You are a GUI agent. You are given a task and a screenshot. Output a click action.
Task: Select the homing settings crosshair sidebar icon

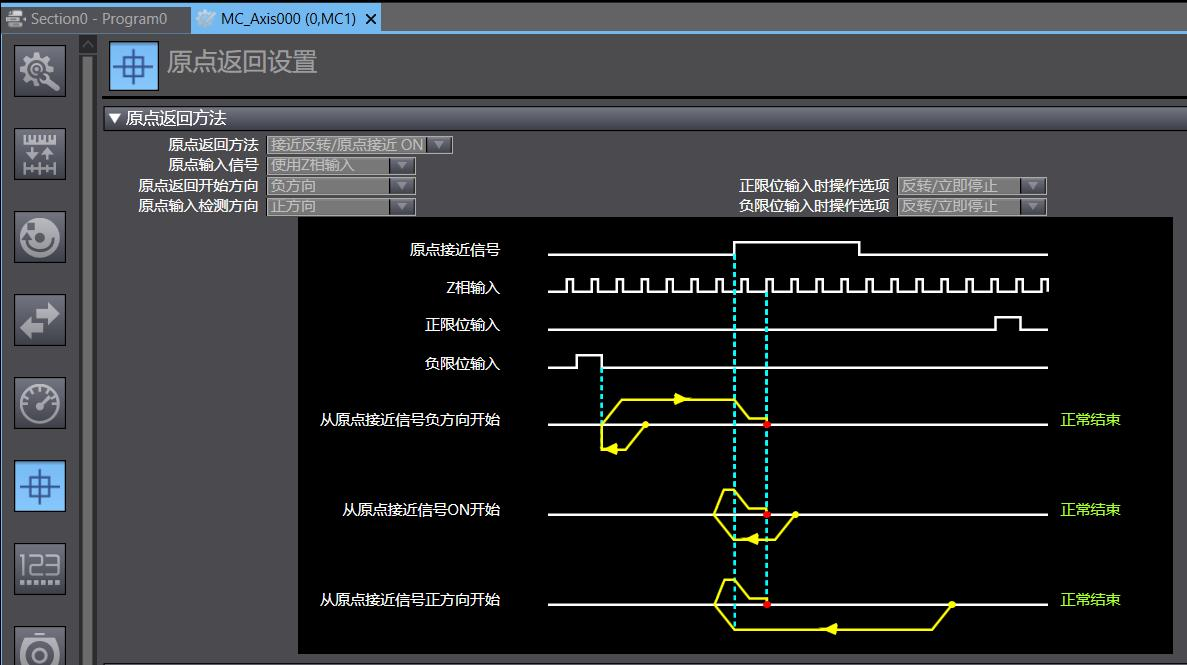click(x=40, y=485)
